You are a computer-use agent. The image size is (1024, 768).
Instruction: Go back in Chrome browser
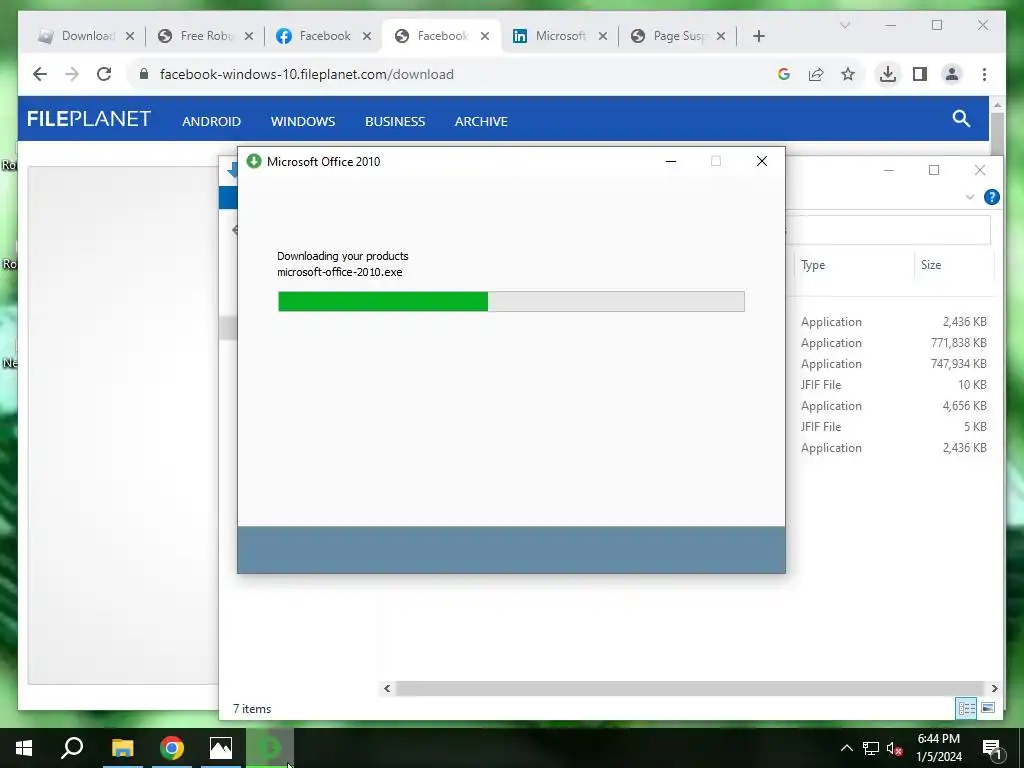coord(40,74)
